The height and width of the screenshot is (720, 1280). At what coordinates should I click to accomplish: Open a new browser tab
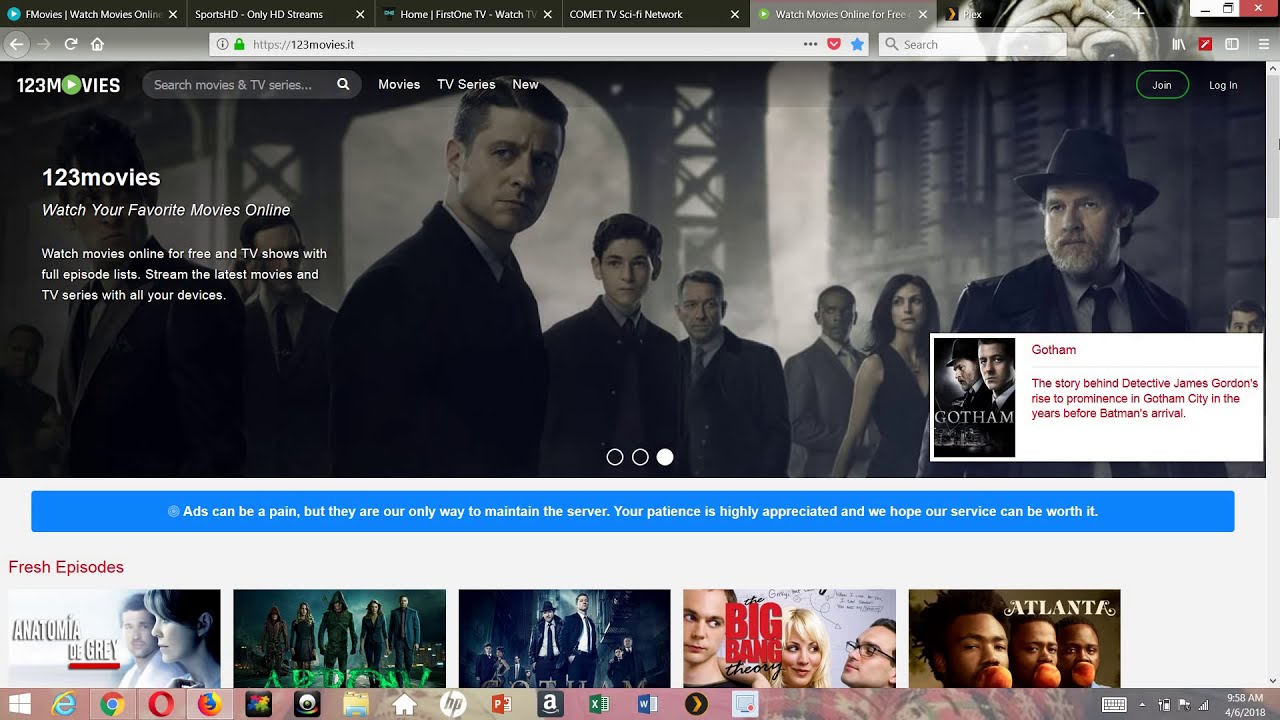(x=1139, y=14)
